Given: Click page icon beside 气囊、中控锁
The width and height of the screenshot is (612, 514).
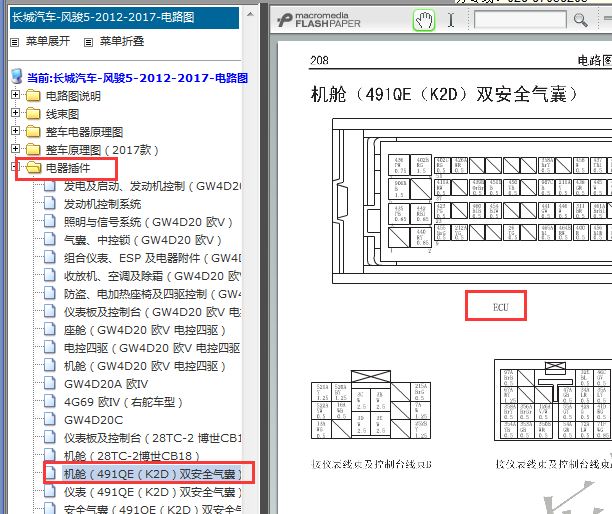Looking at the screenshot, I should coord(50,239).
